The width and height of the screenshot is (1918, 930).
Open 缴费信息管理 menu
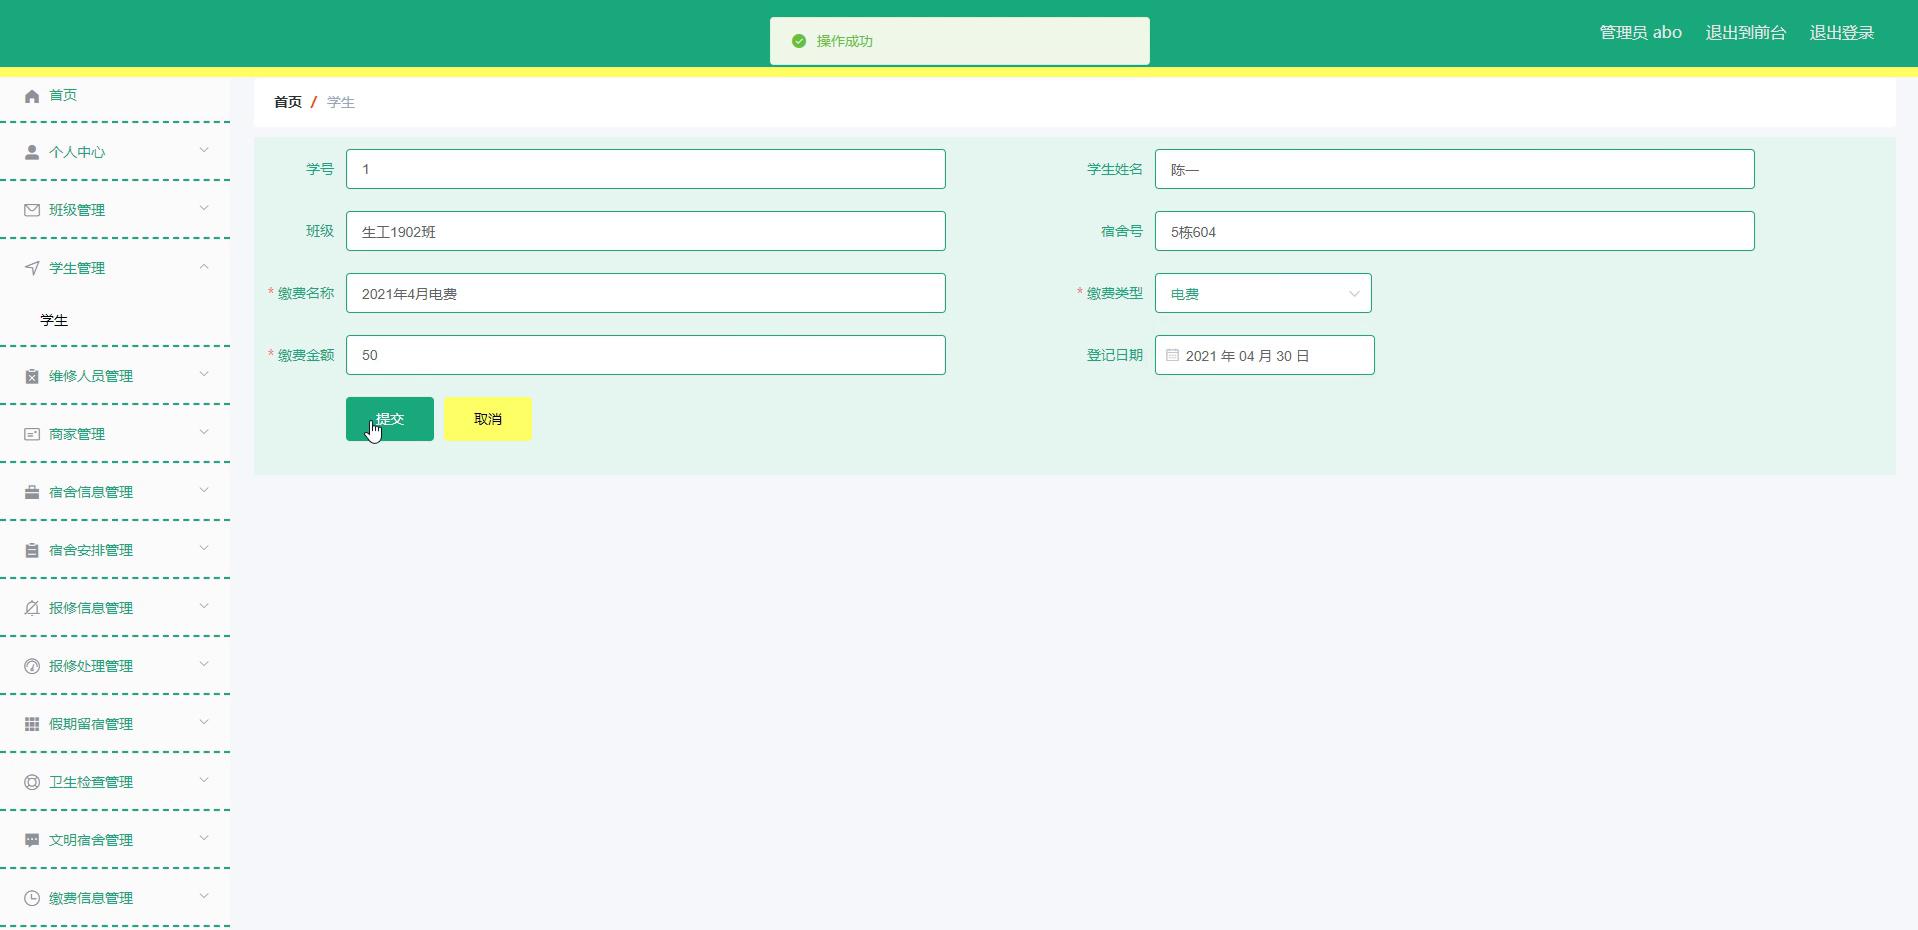click(115, 898)
